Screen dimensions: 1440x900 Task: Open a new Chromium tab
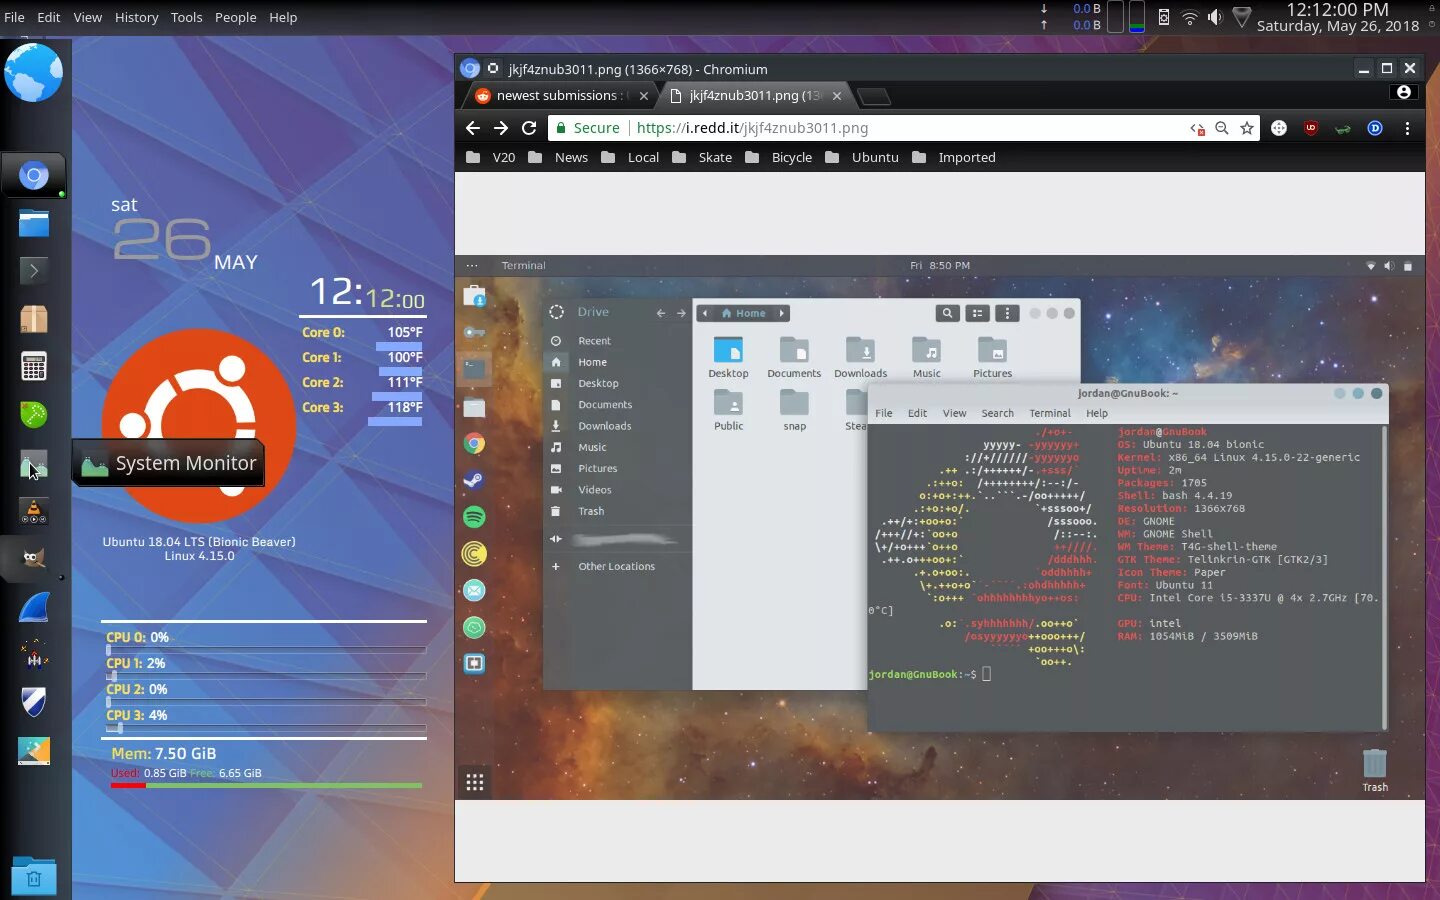874,97
